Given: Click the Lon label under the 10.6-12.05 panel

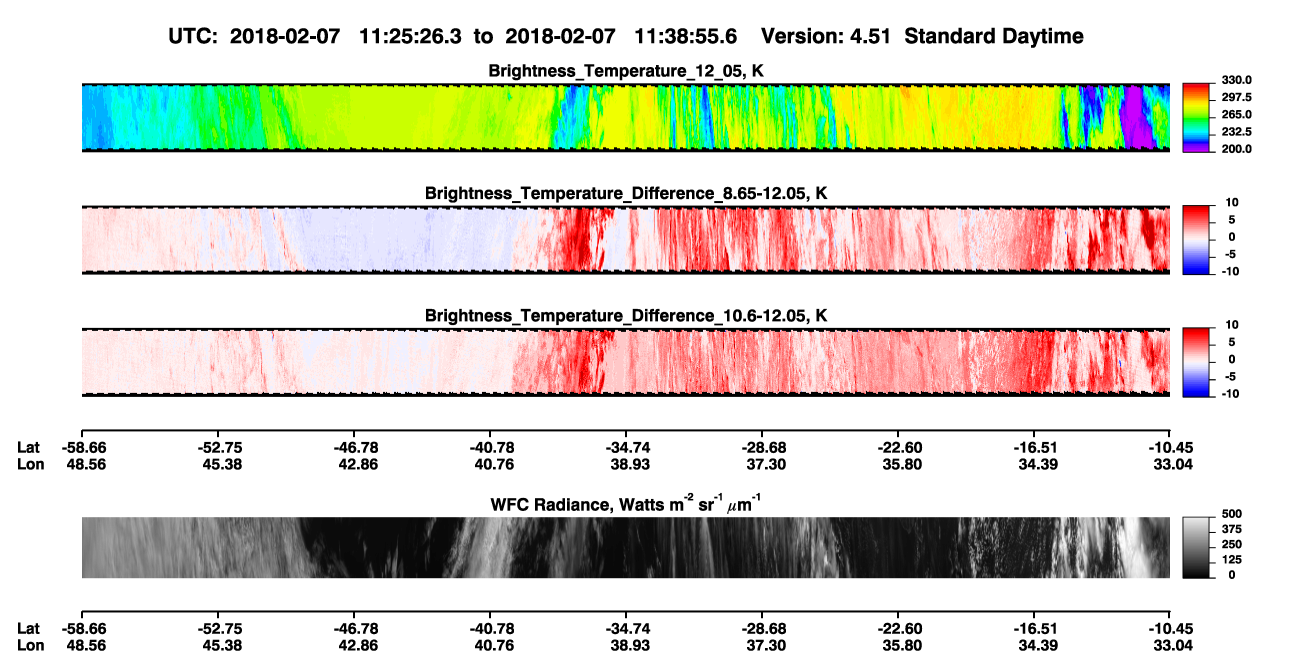Looking at the screenshot, I should pos(29,464).
